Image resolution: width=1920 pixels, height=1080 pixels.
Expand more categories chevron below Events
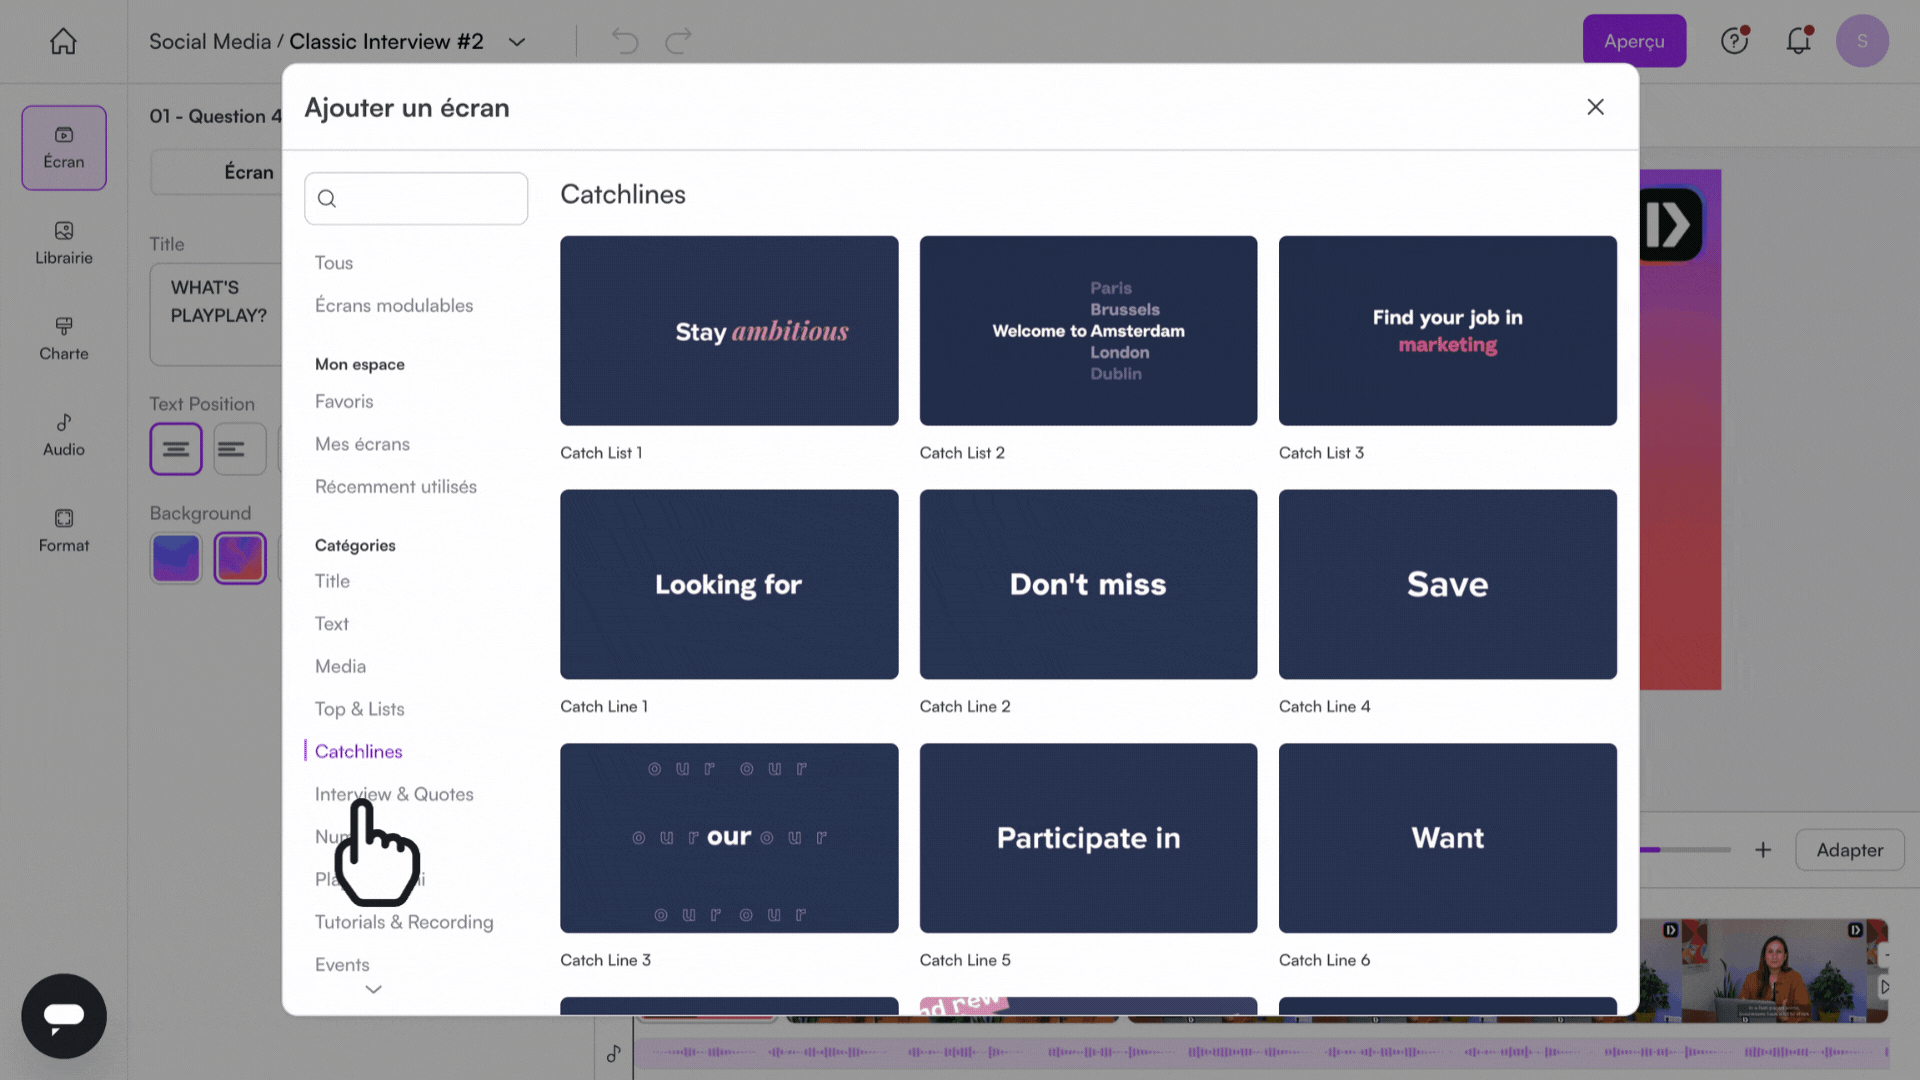pyautogui.click(x=373, y=989)
